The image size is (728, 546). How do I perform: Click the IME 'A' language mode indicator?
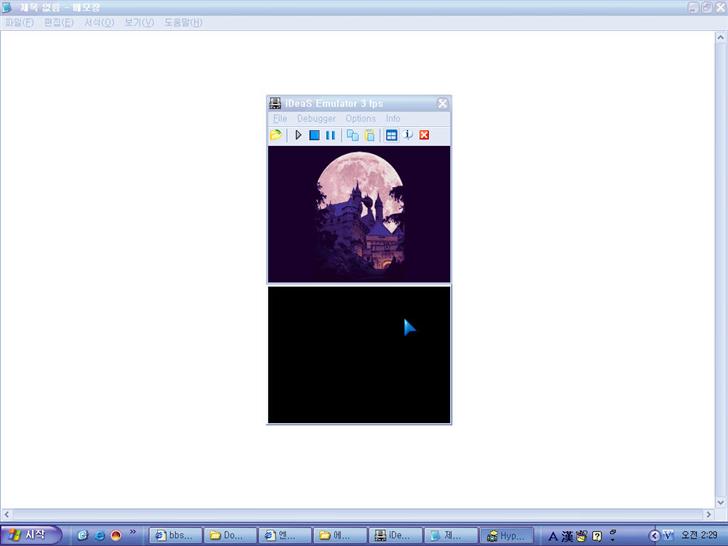552,537
